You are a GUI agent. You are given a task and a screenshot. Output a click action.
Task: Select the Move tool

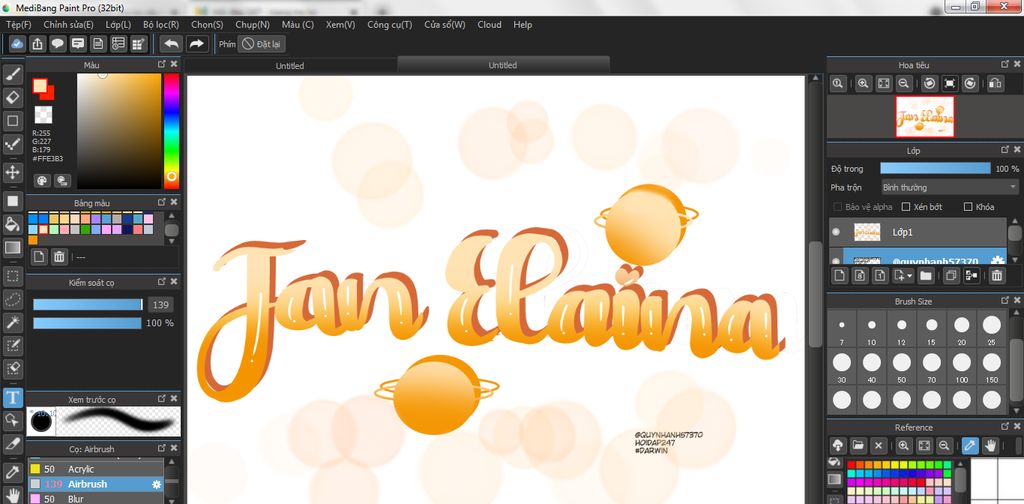pyautogui.click(x=12, y=172)
